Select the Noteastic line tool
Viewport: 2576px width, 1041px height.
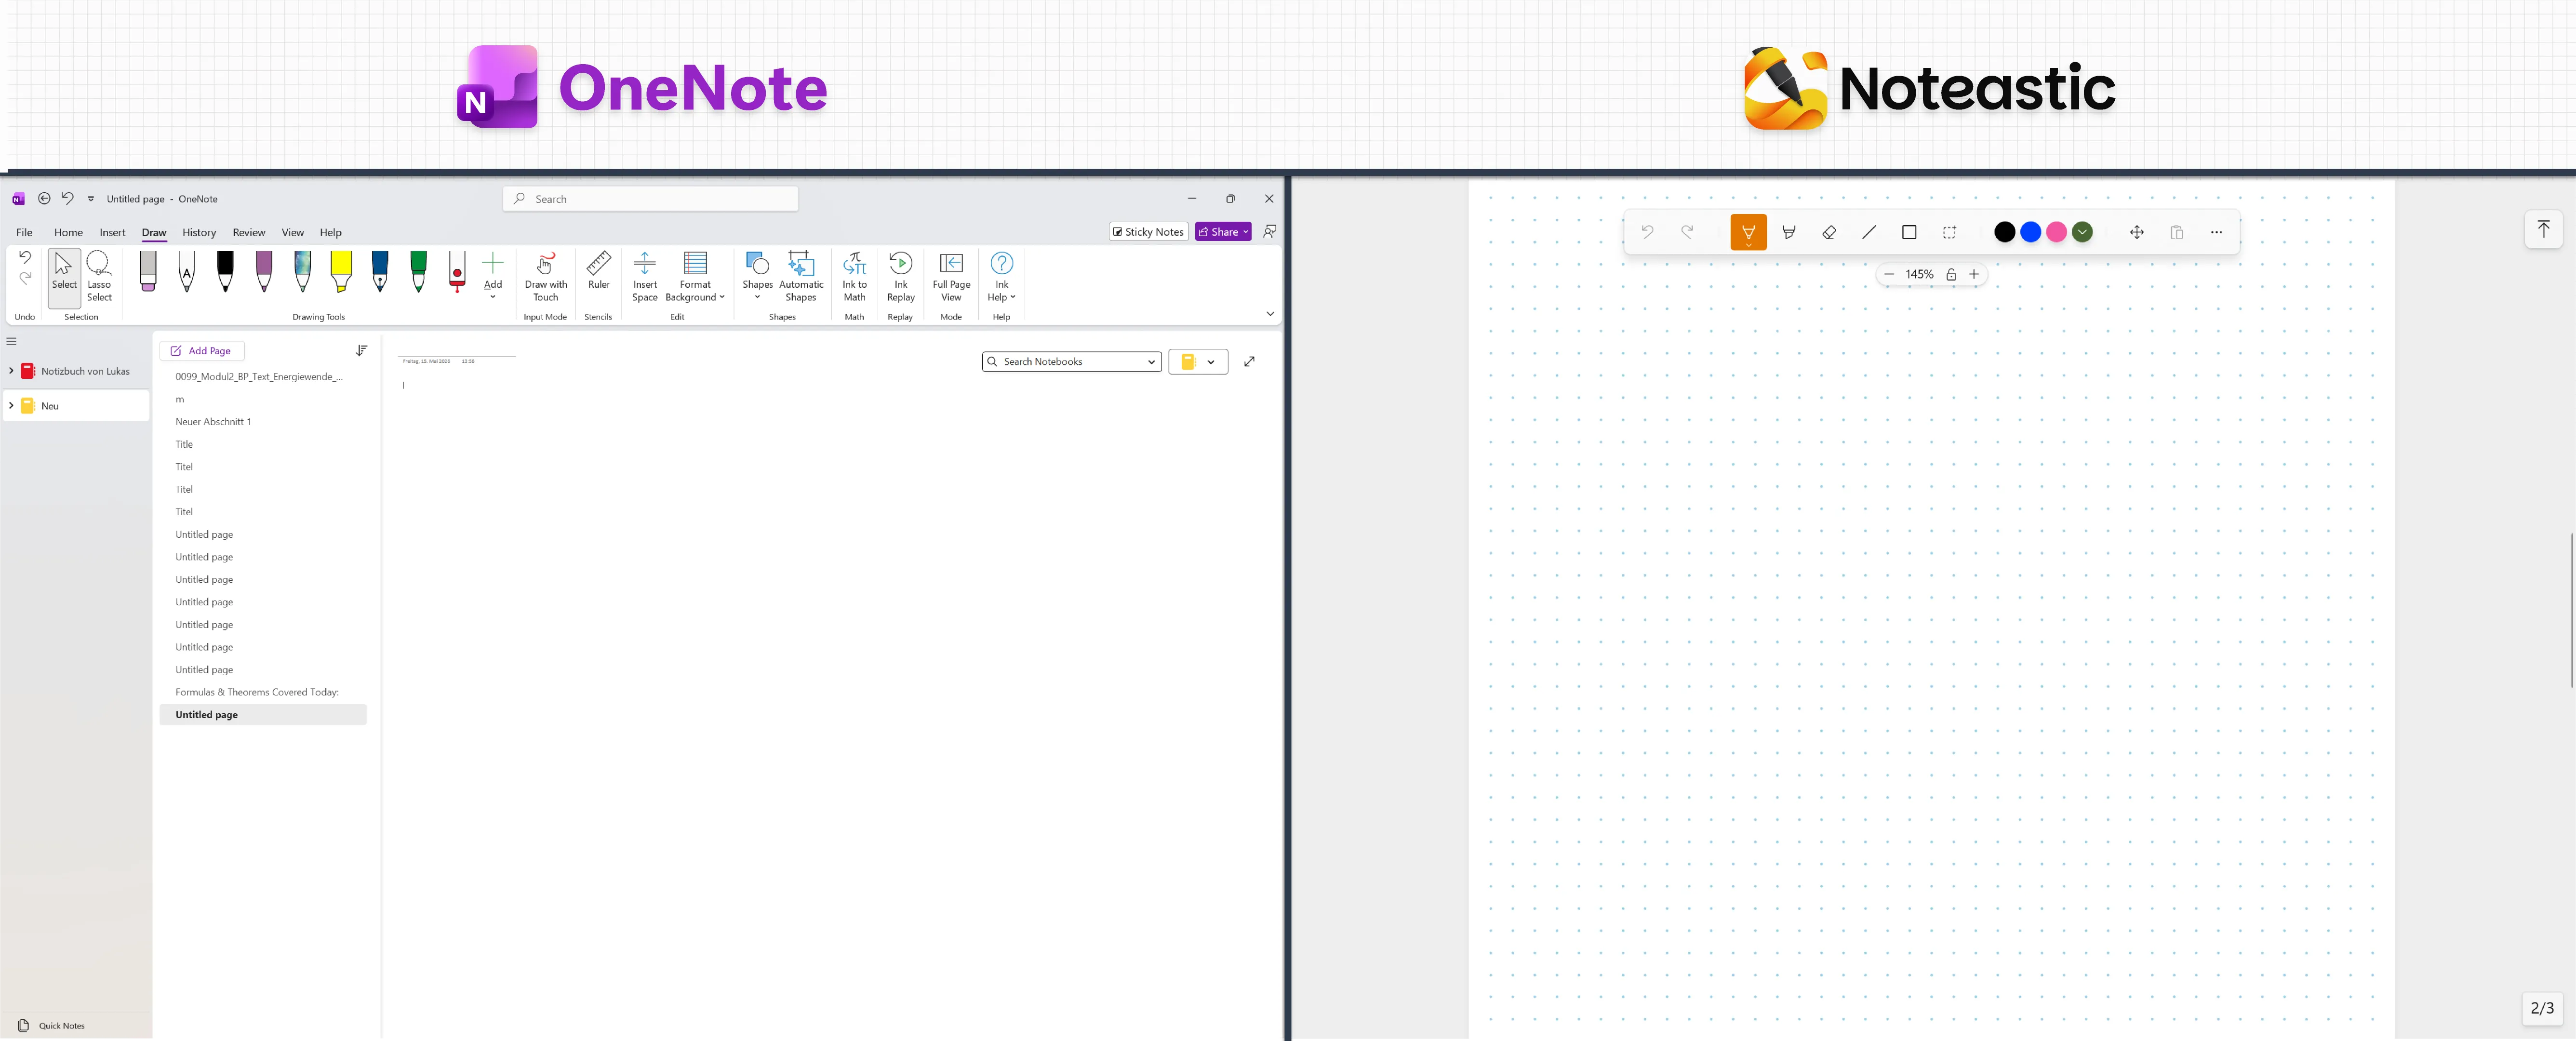[1869, 232]
